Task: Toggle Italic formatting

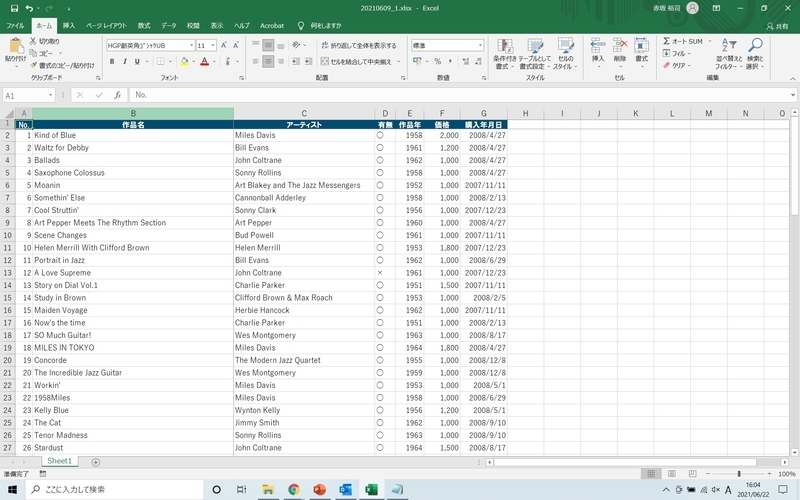Action: point(125,61)
